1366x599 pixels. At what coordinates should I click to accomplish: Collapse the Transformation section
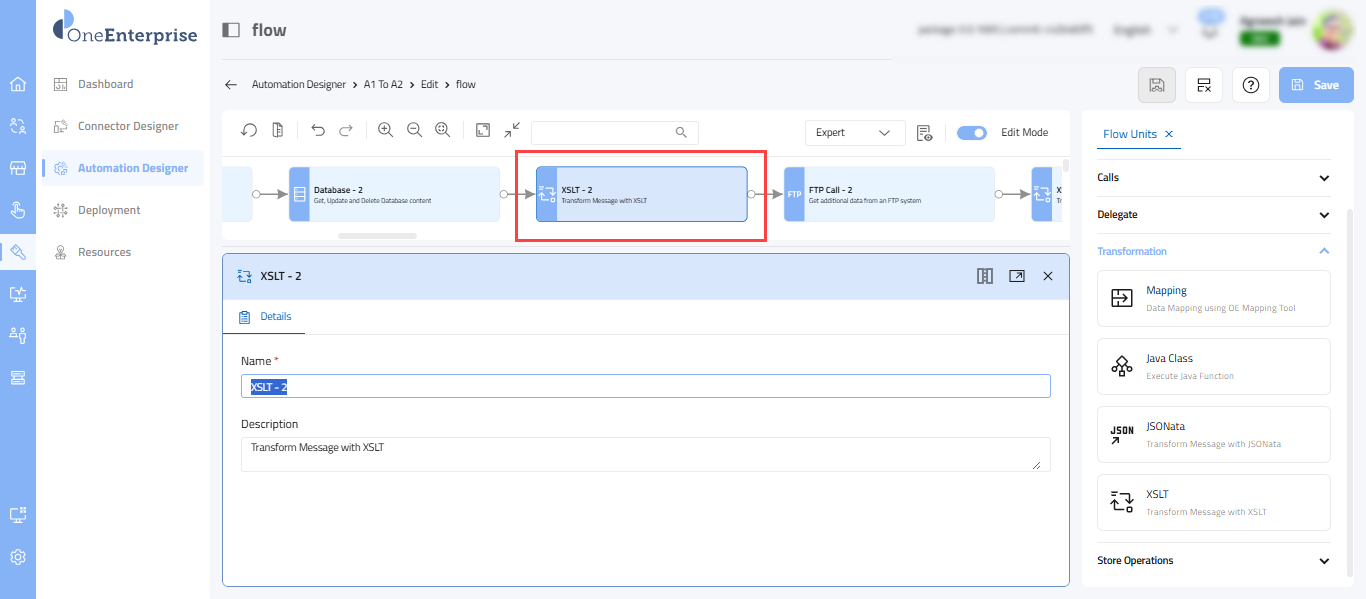[x=1324, y=252]
